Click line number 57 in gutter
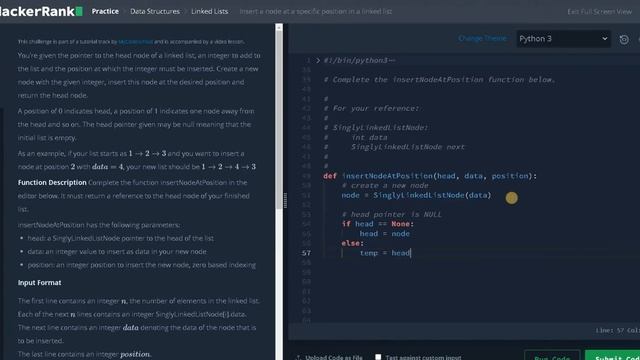The image size is (640, 360). coord(306,253)
